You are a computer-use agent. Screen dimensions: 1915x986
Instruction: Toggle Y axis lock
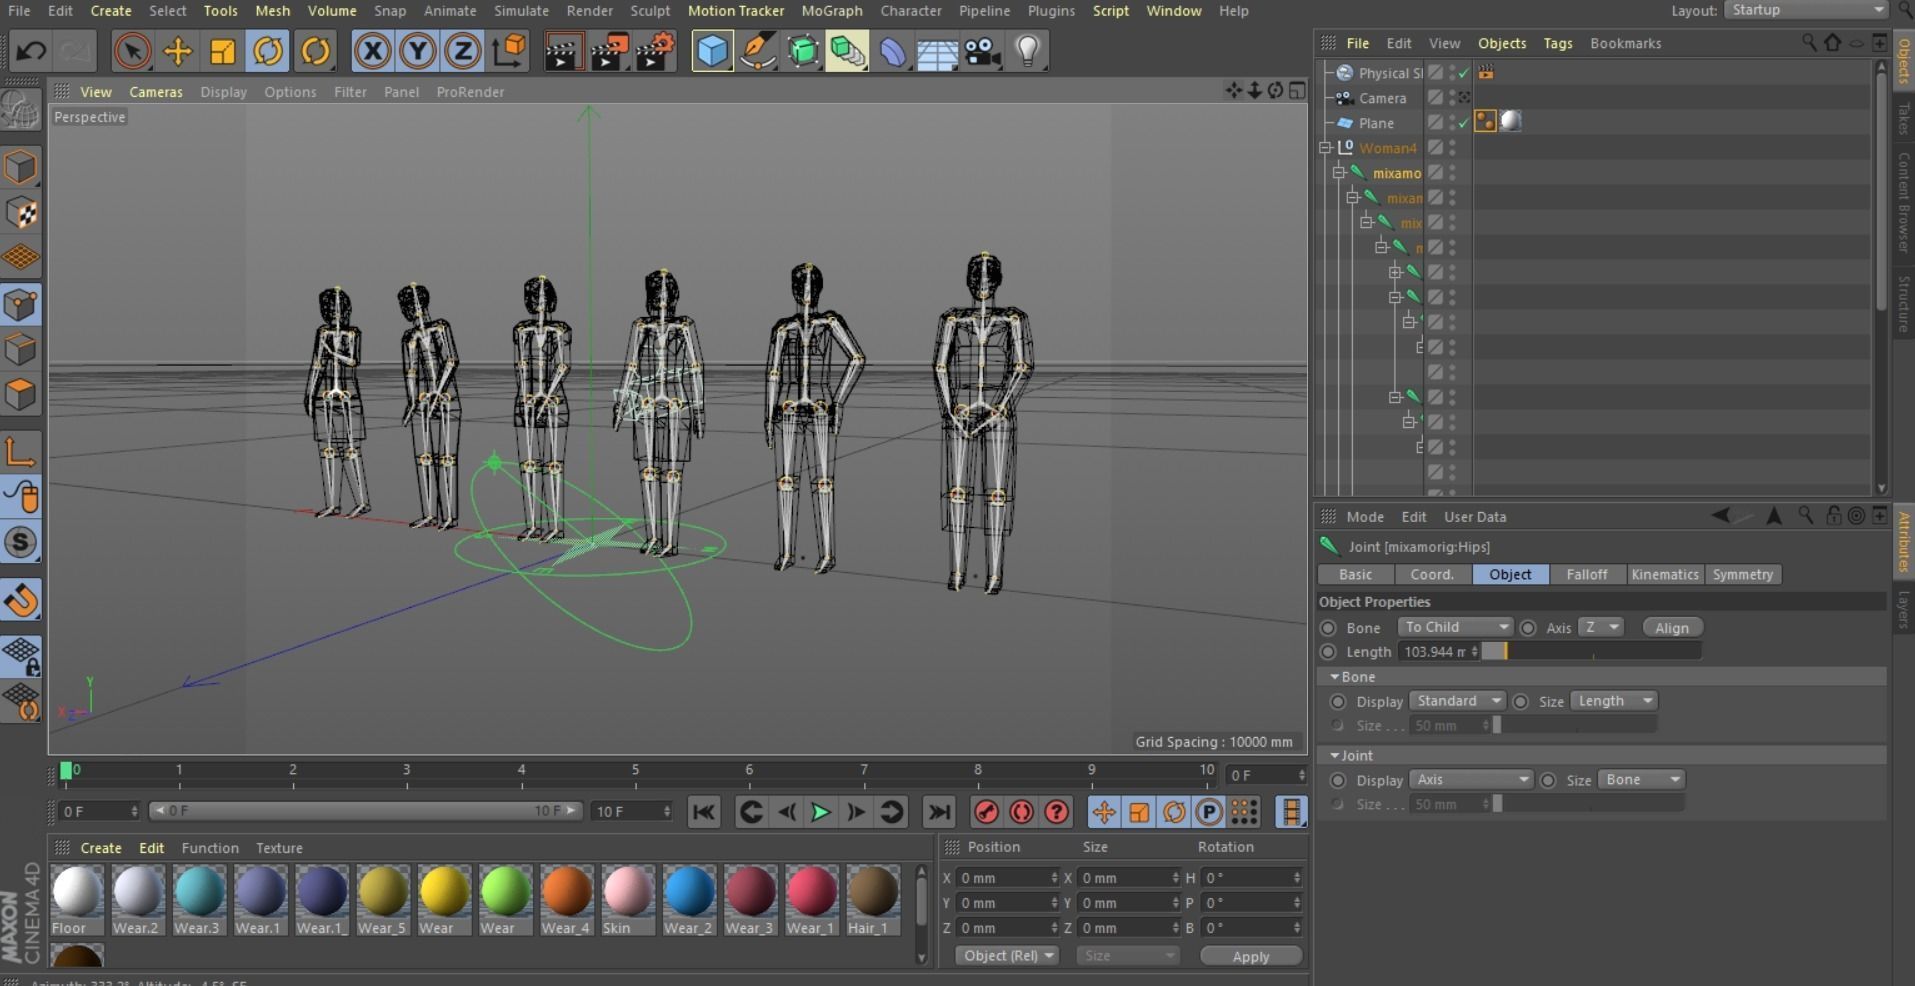(x=417, y=51)
